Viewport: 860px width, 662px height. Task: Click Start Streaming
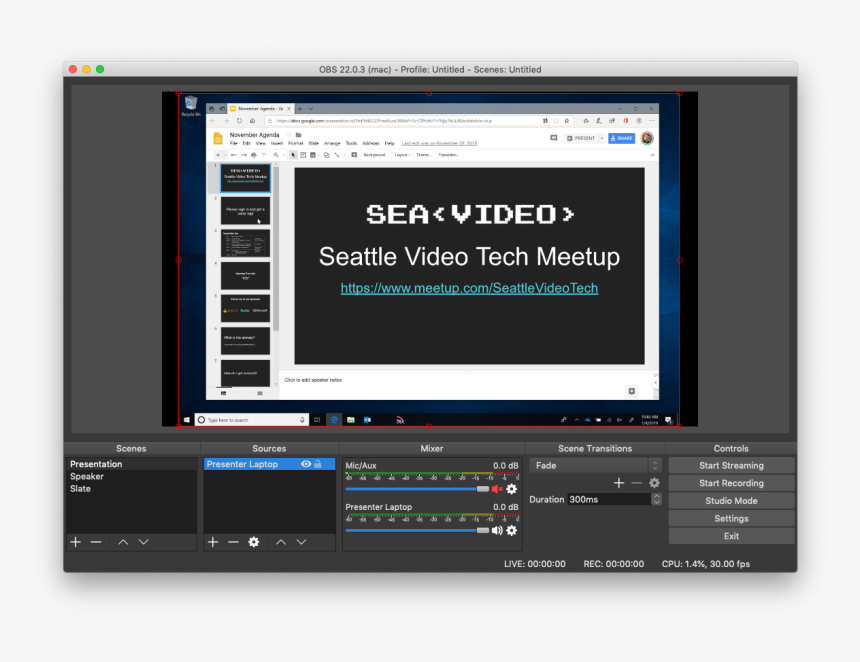point(731,465)
